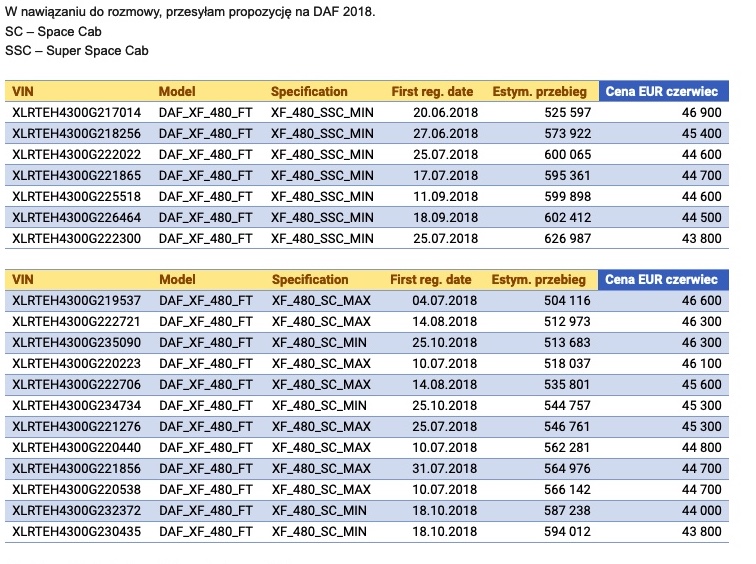The image size is (756, 564).
Task: Select VIN XLRTEH4300G235090
Action: click(77, 343)
